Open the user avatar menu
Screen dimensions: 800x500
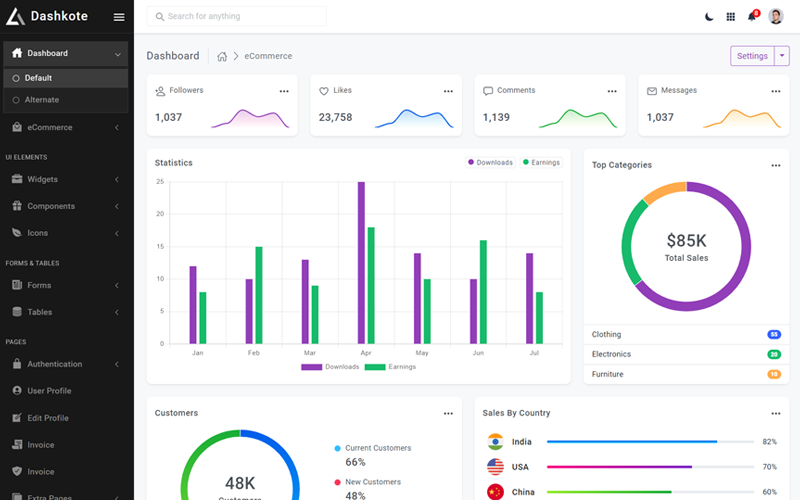[776, 16]
